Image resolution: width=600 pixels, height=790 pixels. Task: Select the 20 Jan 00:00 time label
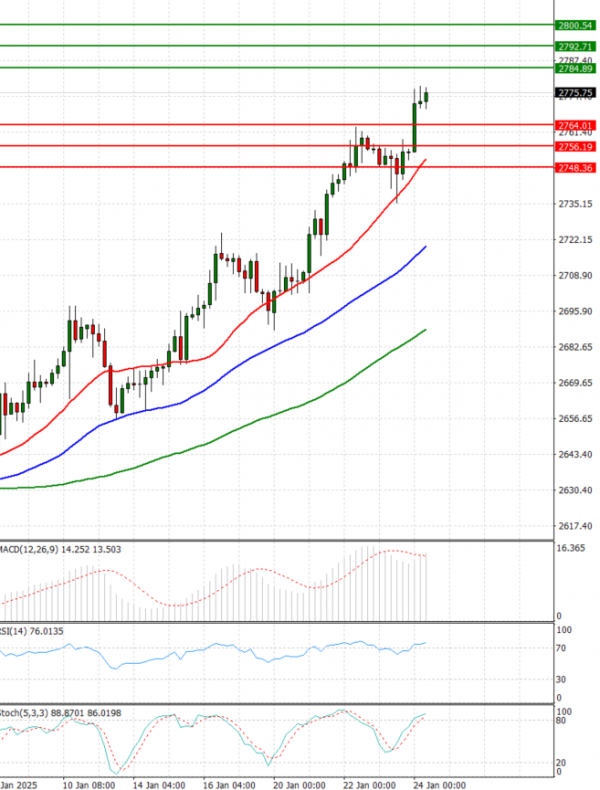click(299, 785)
